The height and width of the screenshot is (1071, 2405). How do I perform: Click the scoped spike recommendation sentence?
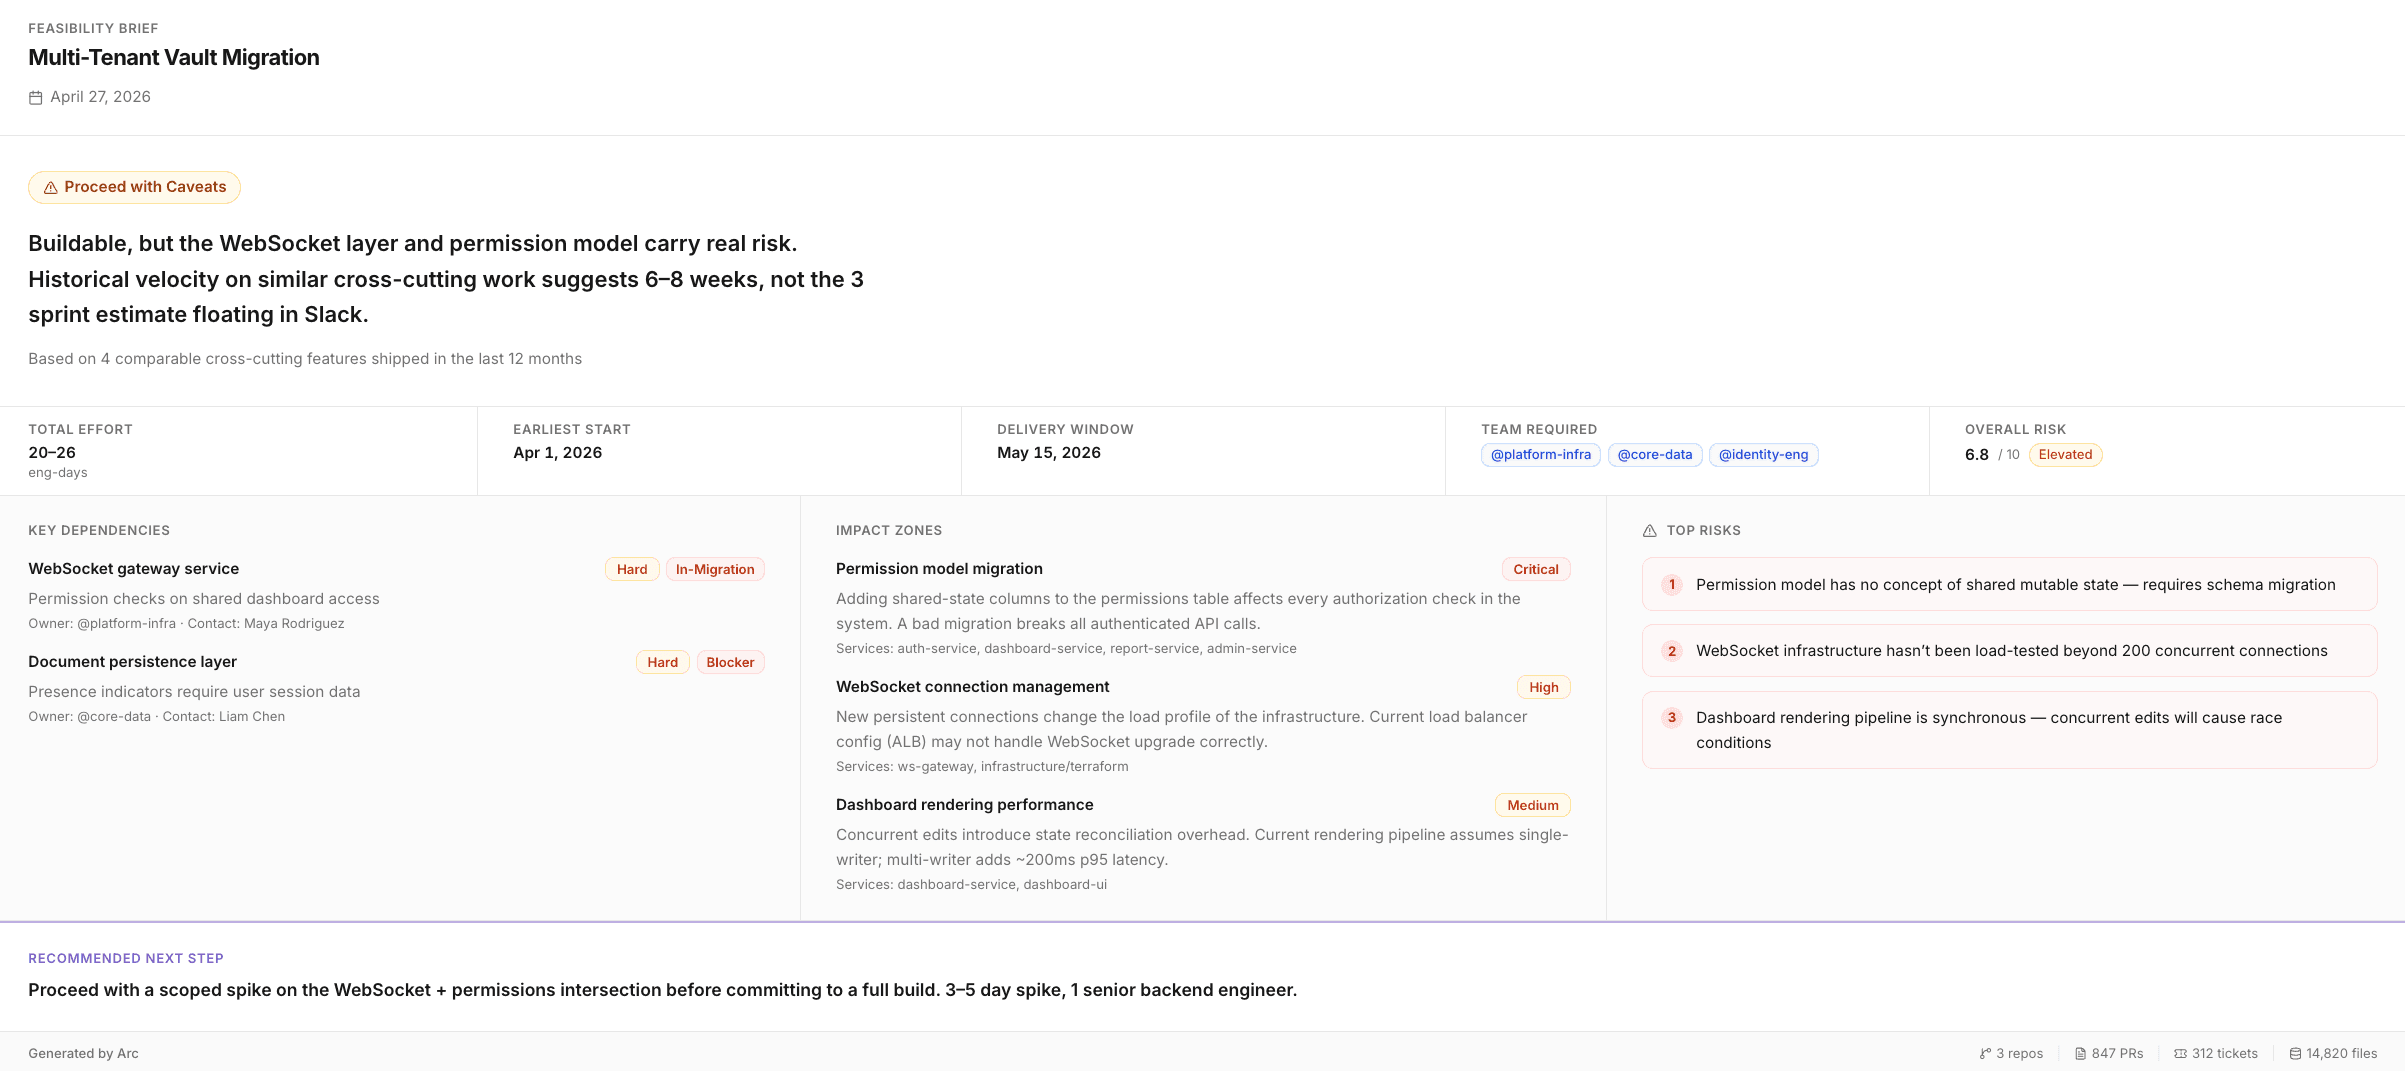point(663,991)
